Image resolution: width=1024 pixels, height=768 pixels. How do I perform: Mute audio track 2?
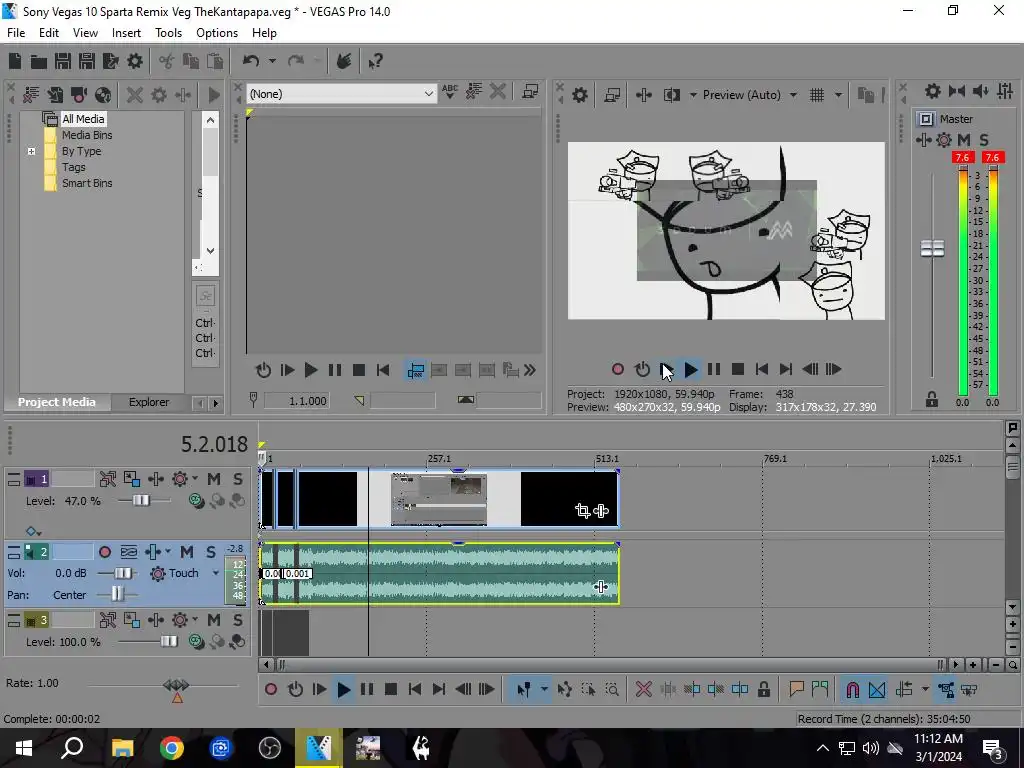(x=187, y=552)
